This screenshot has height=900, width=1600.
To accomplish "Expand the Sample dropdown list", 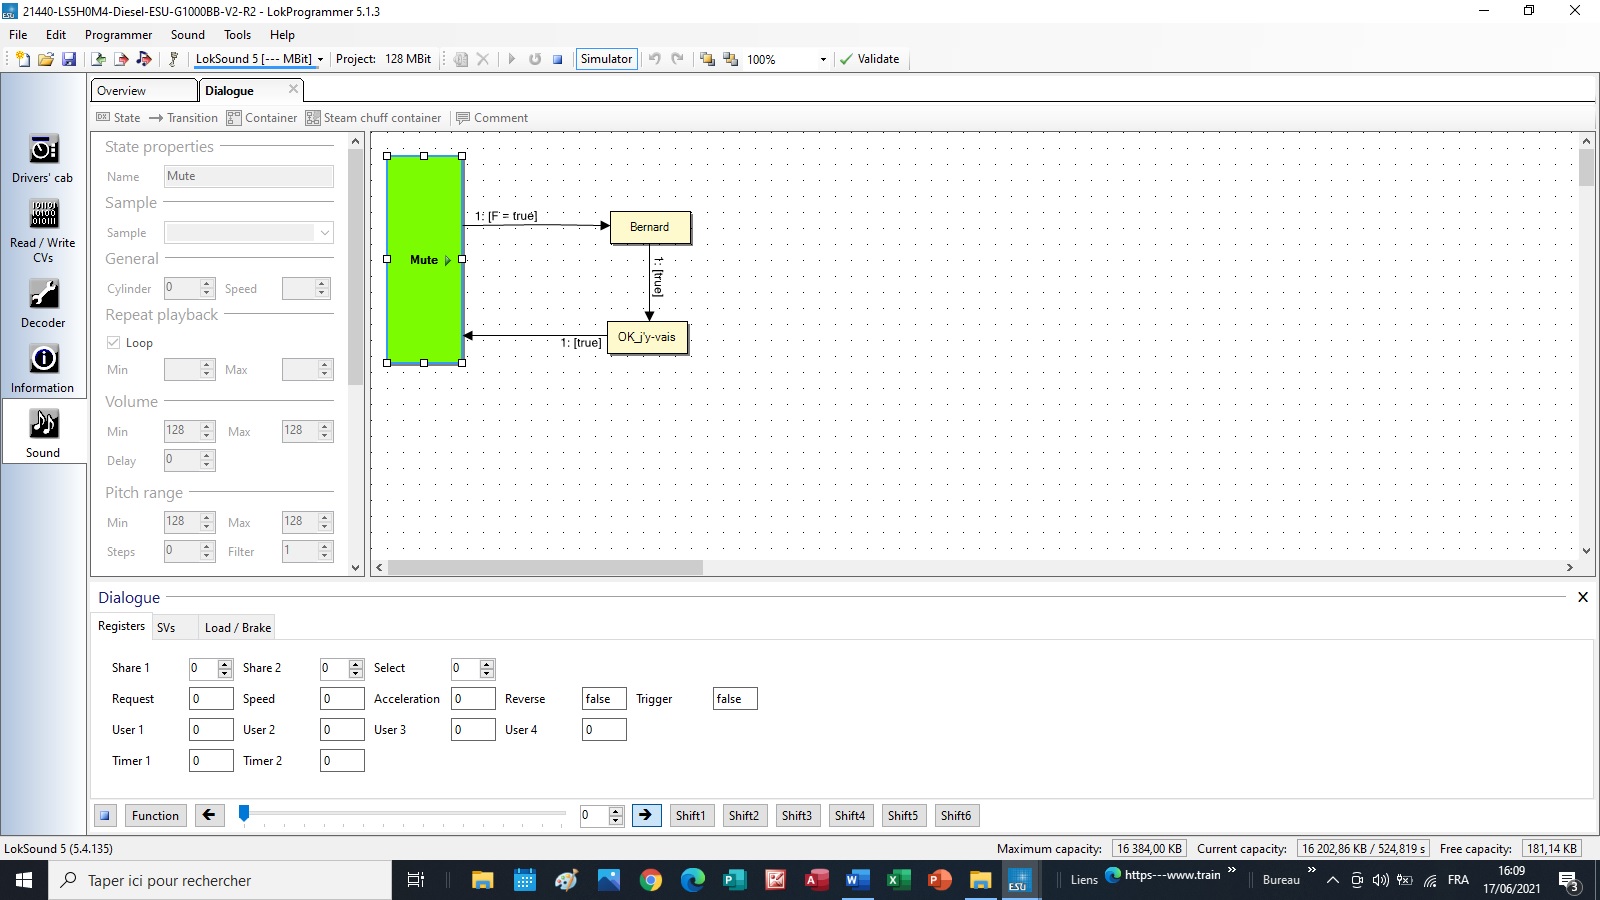I will click(x=324, y=232).
